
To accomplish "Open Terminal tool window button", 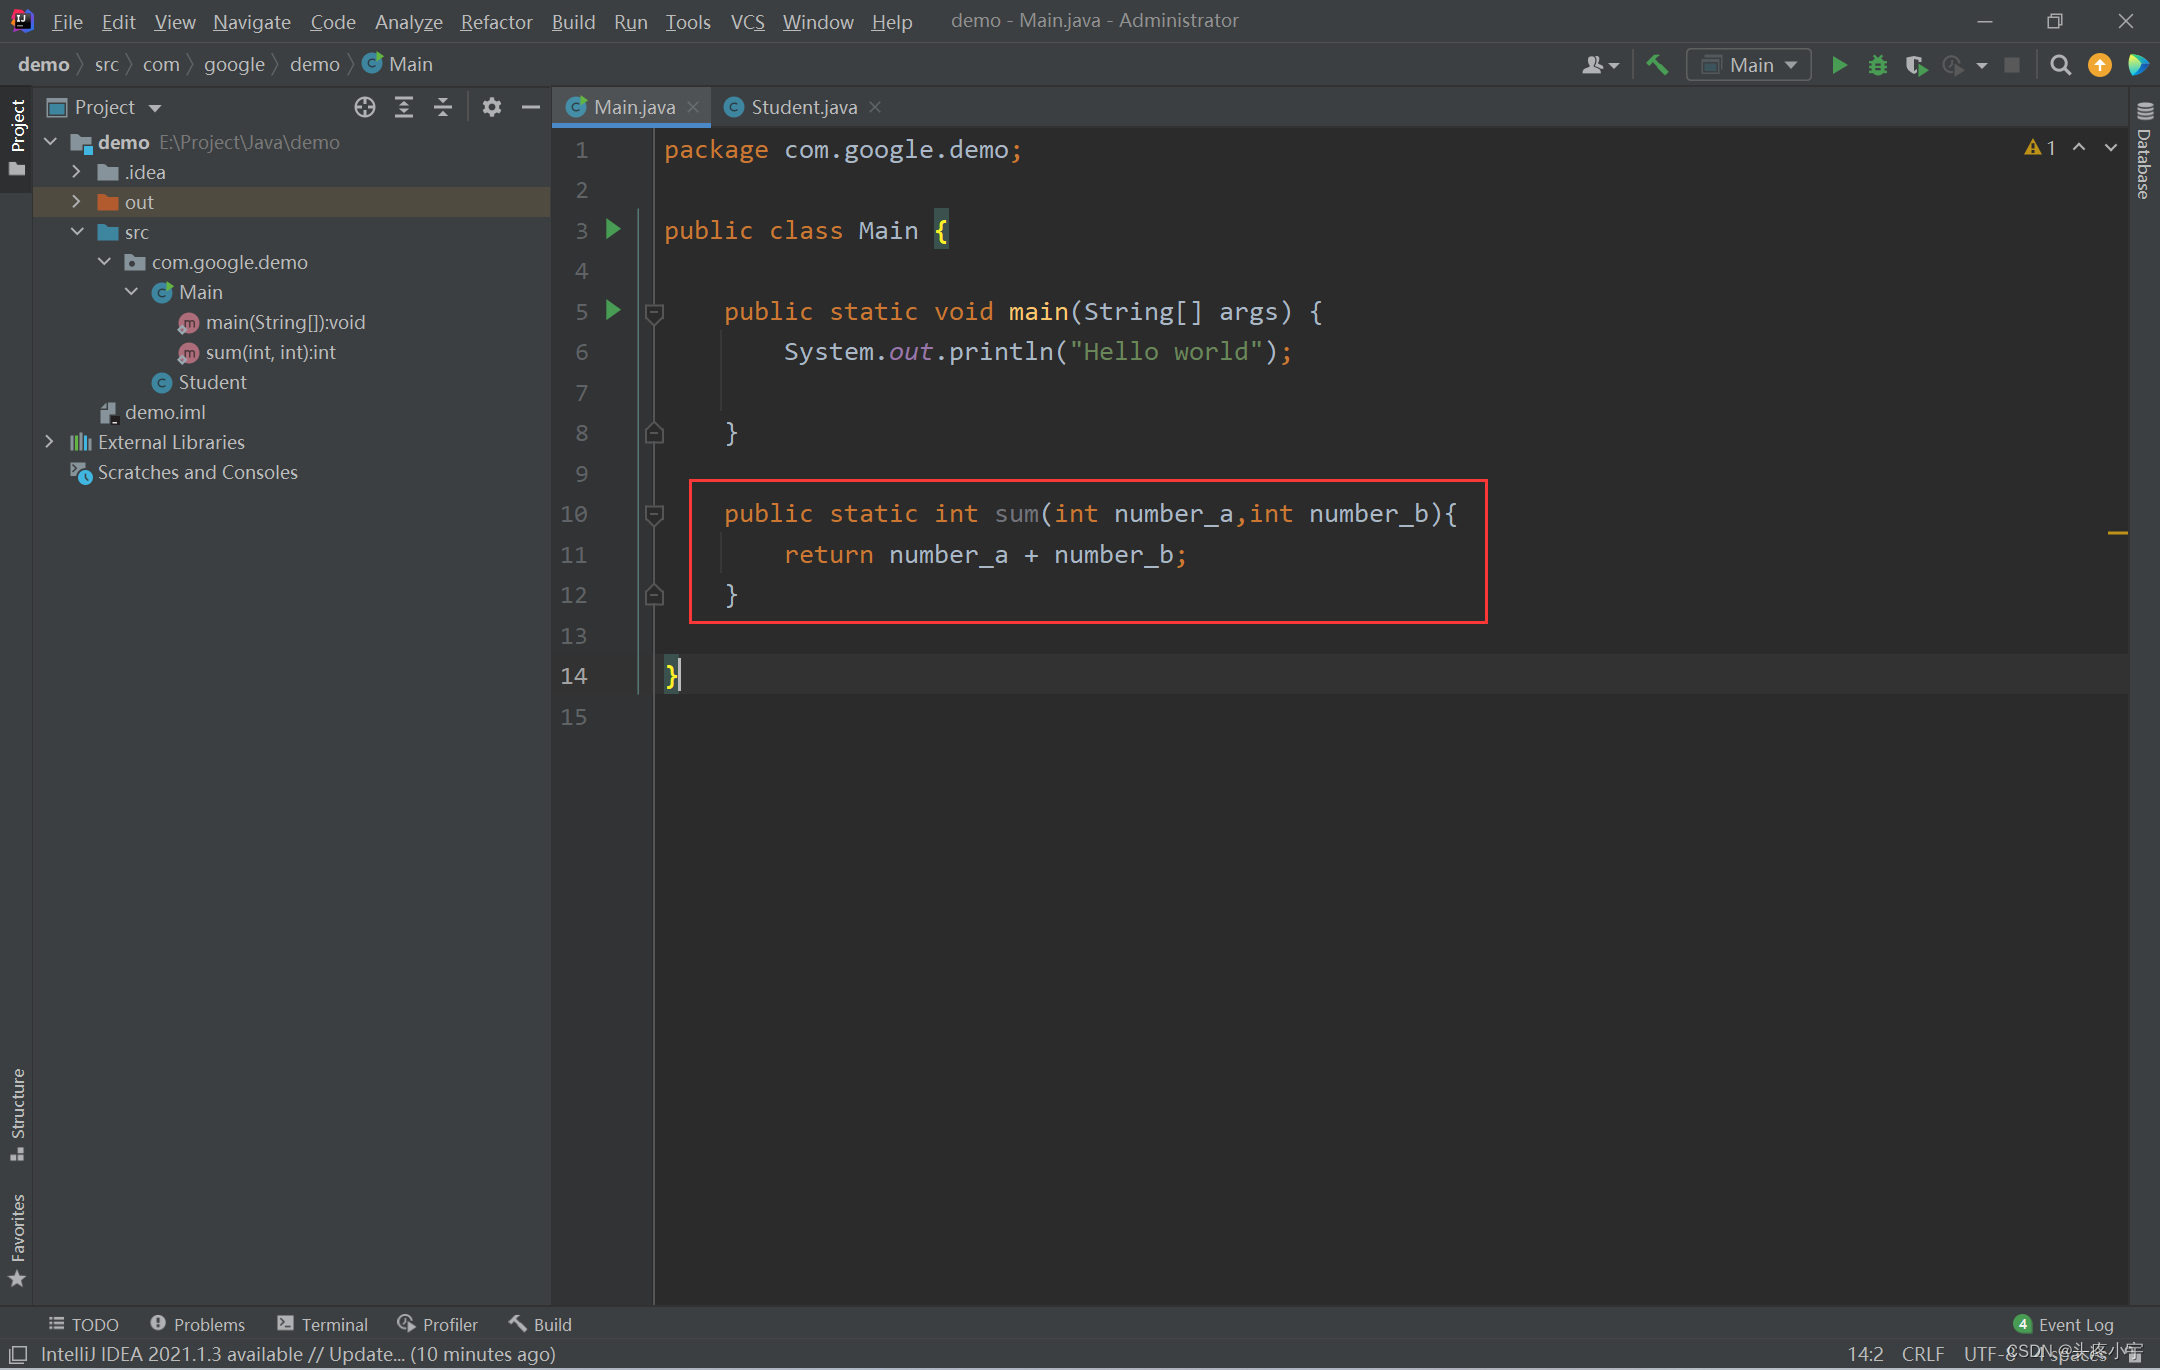I will pos(323,1324).
